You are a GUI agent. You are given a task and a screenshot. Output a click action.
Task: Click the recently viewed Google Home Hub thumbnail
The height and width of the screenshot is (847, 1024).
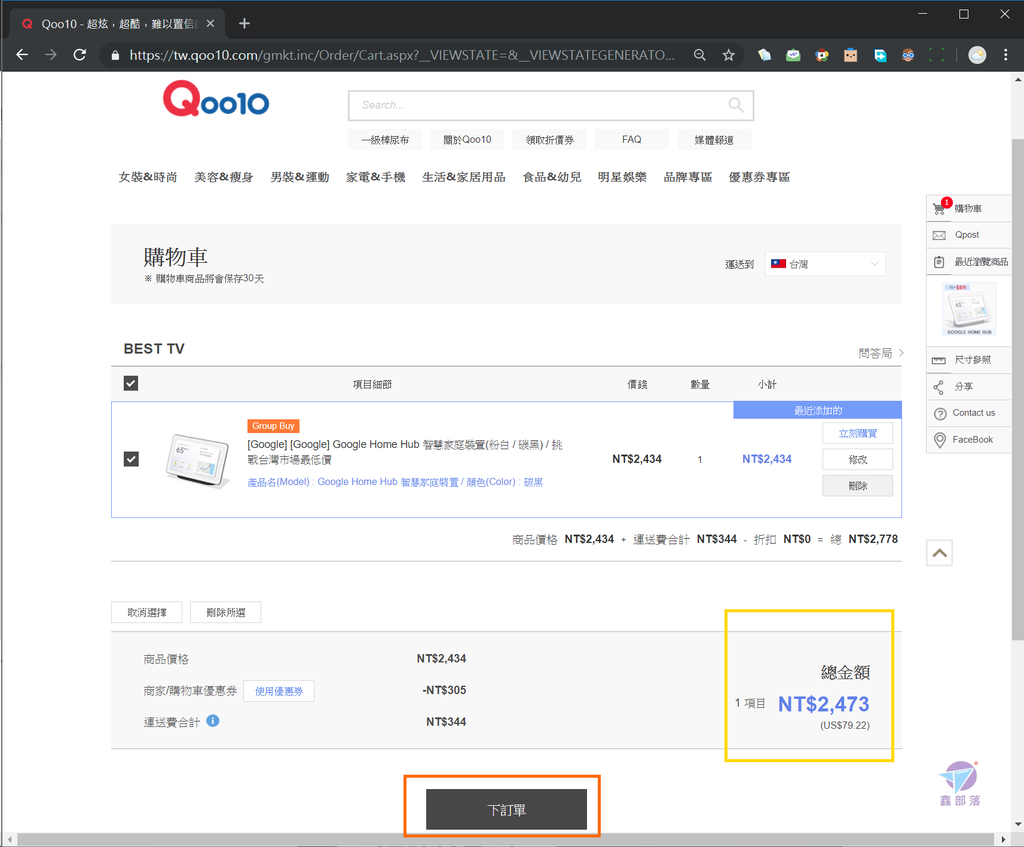point(969,309)
